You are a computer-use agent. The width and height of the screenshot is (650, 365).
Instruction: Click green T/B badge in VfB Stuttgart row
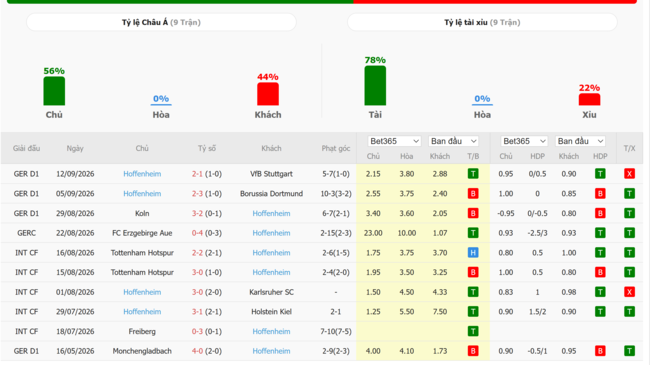tap(473, 174)
